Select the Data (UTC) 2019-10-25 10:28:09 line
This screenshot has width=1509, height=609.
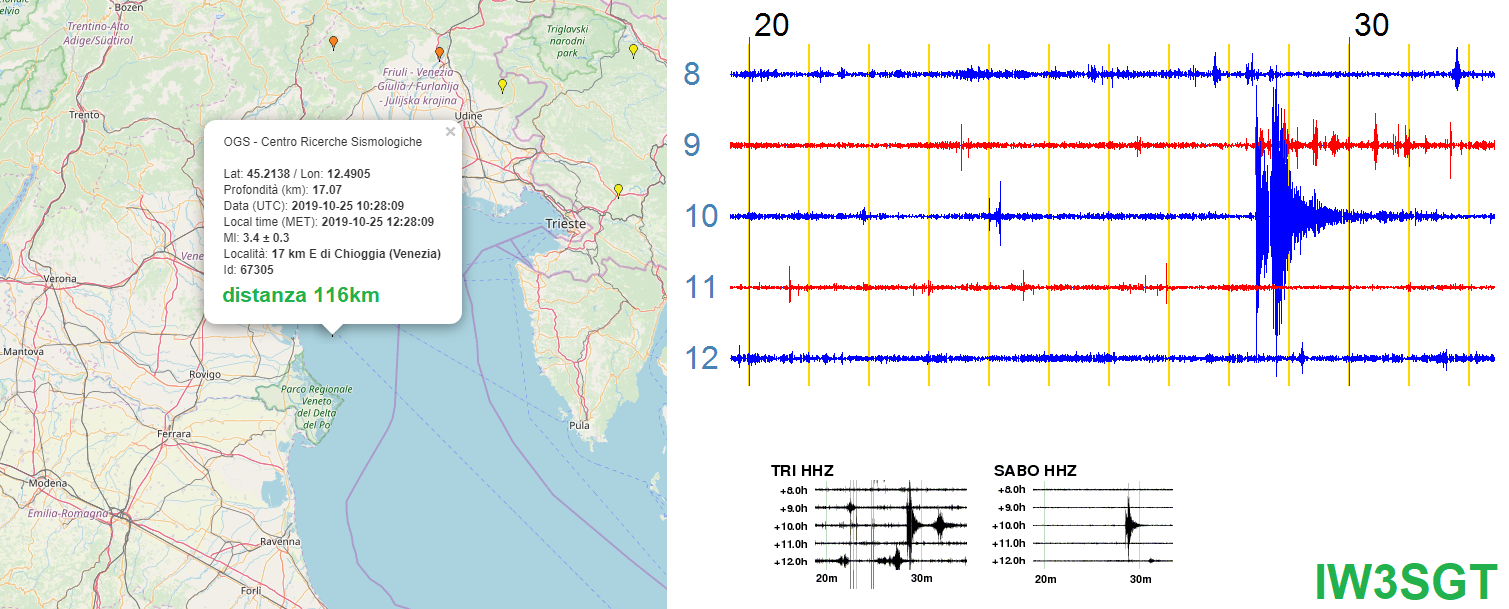[x=313, y=206]
